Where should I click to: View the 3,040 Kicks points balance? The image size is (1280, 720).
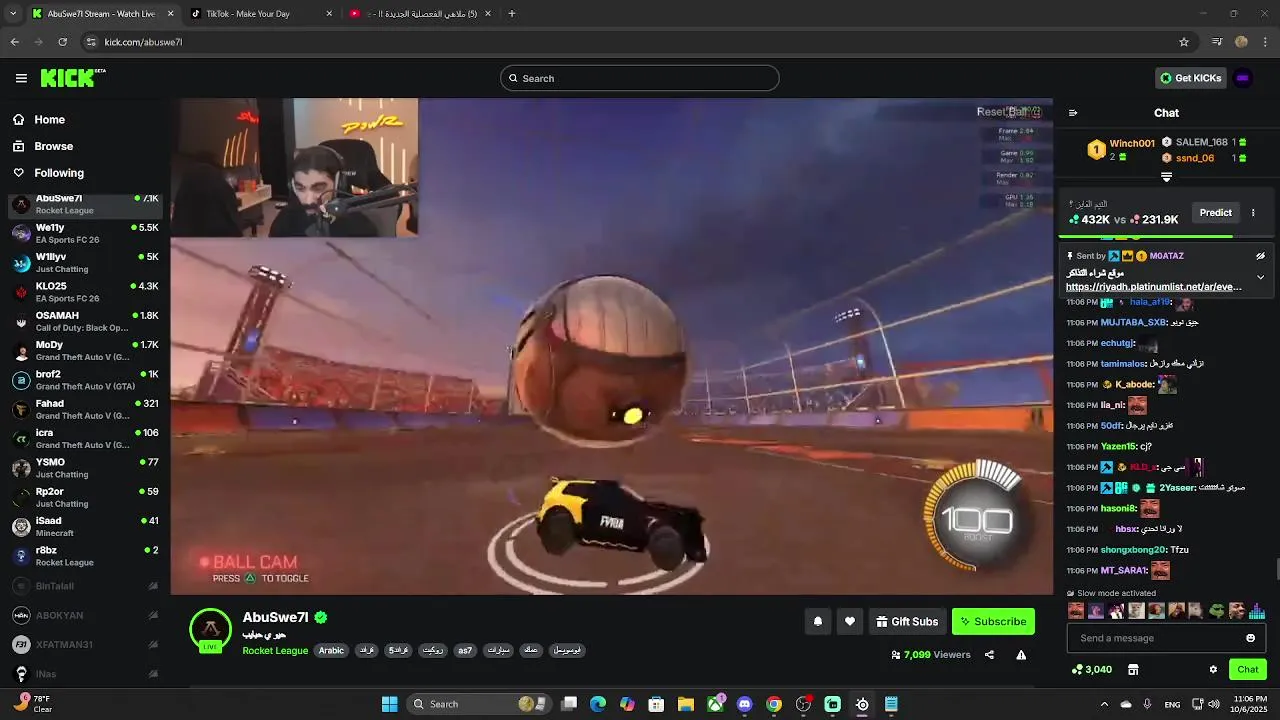1091,669
